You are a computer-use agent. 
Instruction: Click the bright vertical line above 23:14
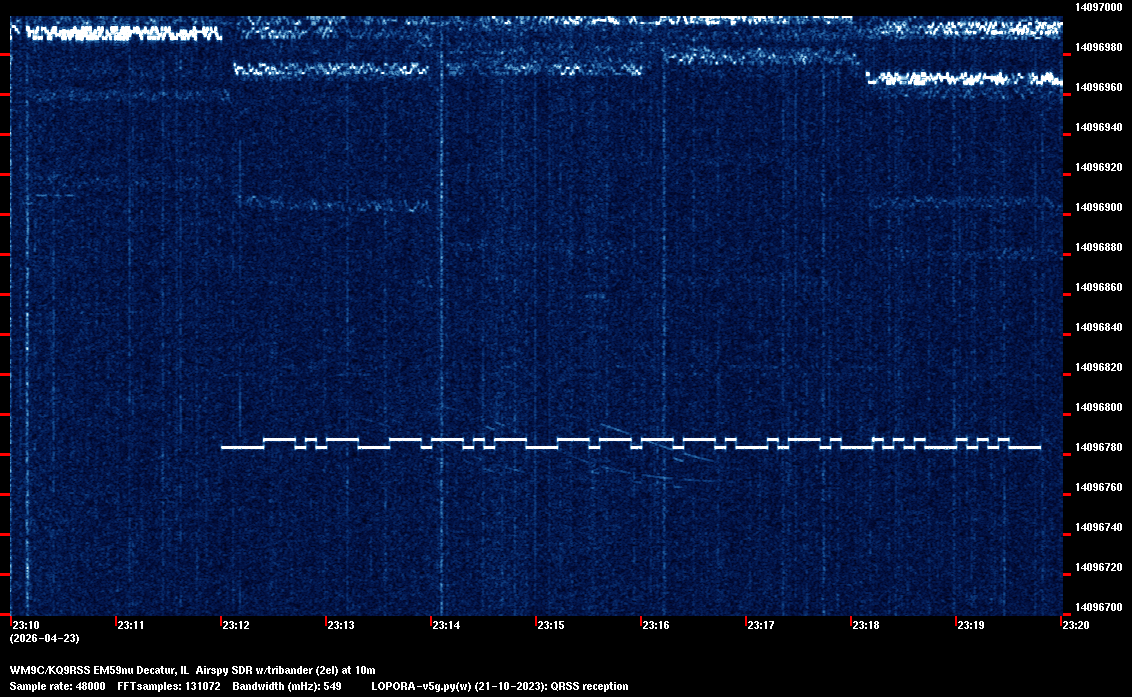click(441, 300)
